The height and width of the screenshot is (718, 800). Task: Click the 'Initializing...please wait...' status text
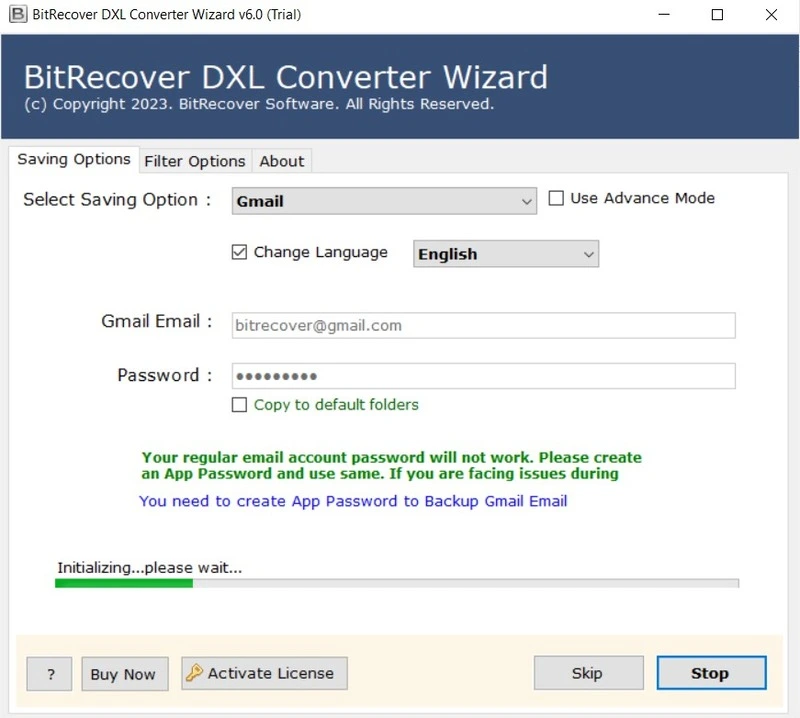click(x=149, y=567)
